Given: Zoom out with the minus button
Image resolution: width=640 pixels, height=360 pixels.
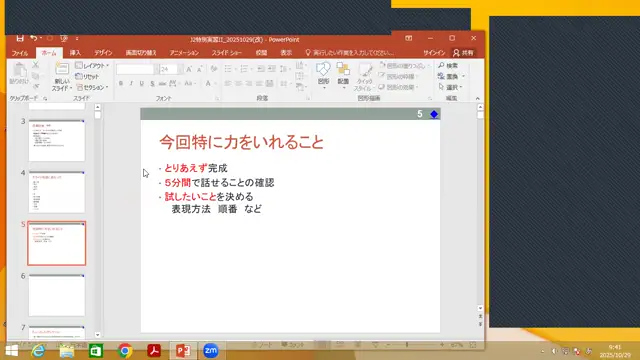Looking at the screenshot, I should 388,345.
